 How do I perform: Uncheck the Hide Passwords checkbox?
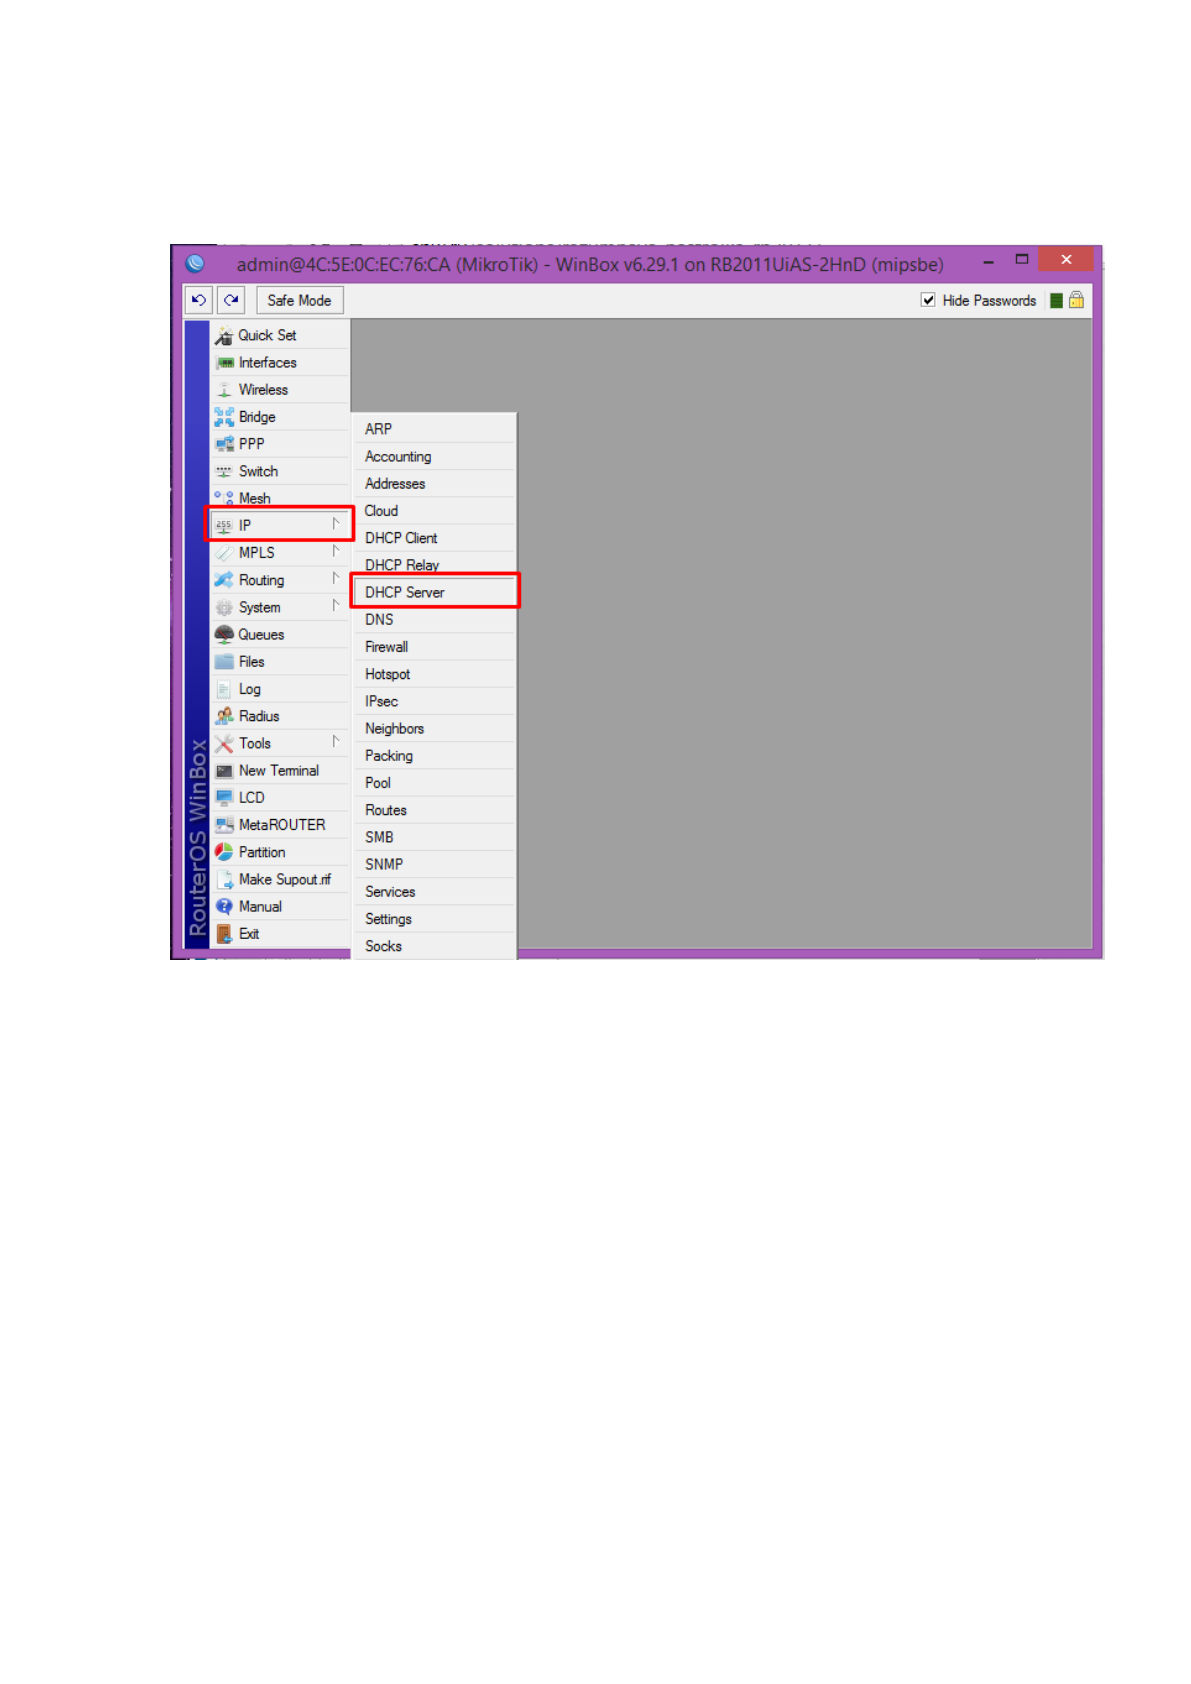click(928, 300)
